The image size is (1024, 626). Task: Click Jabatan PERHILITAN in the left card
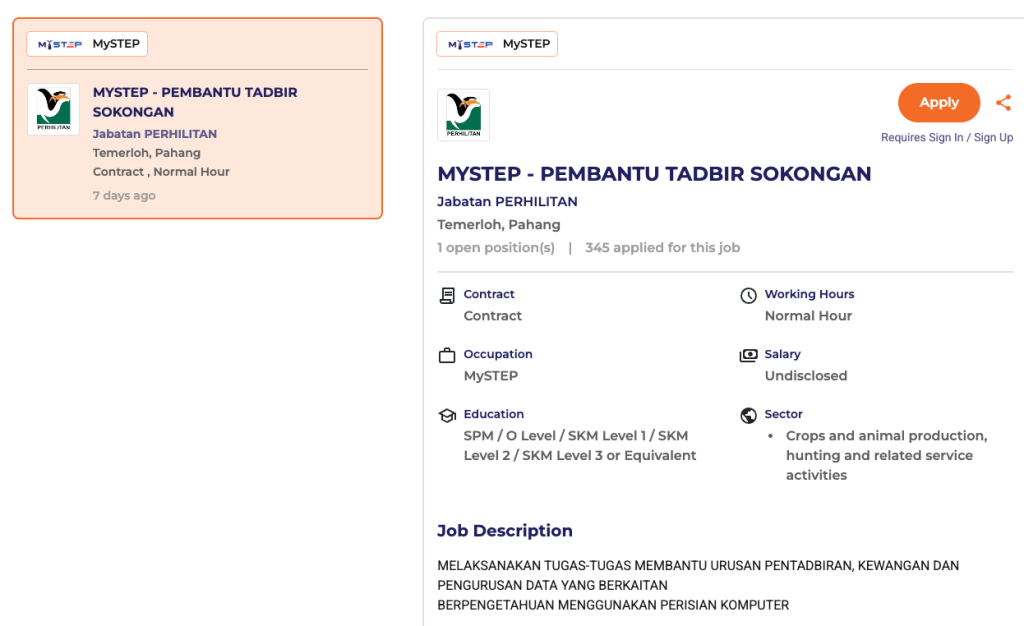155,134
